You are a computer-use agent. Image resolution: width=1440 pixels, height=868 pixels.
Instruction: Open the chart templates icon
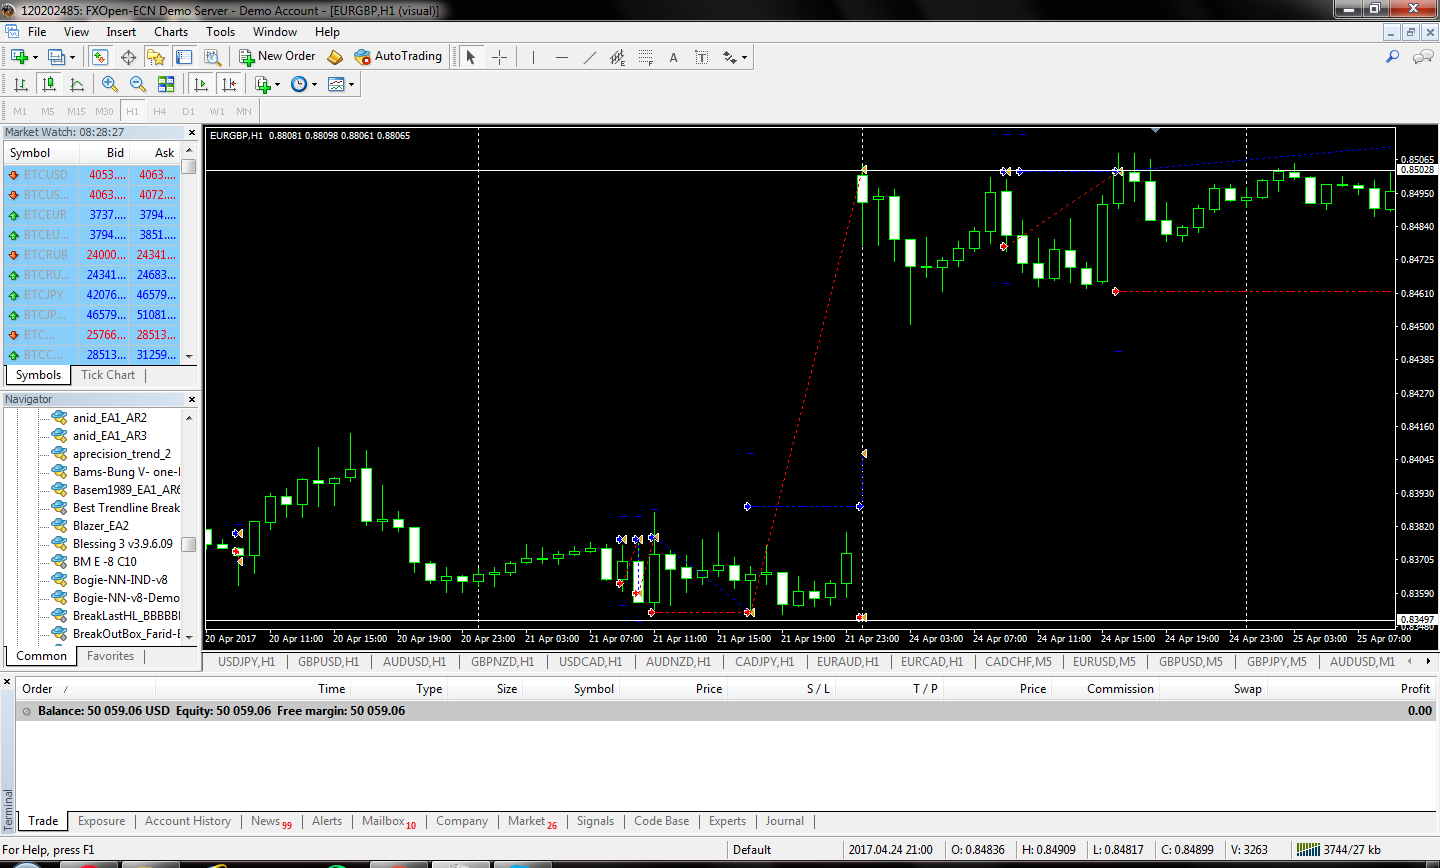[x=336, y=84]
